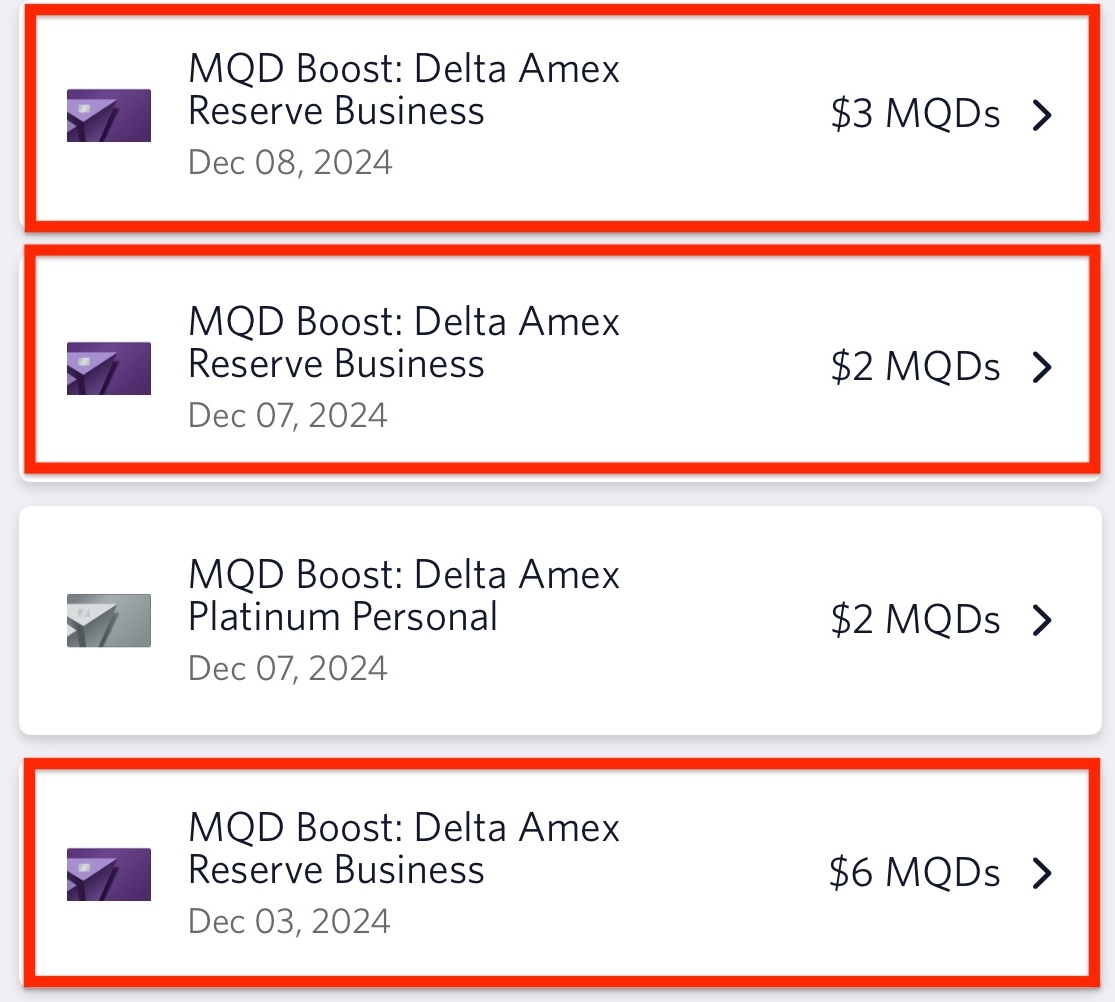The width and height of the screenshot is (1115, 1002).
Task: Click the Dec 08, 2024 date text
Action: (x=288, y=162)
